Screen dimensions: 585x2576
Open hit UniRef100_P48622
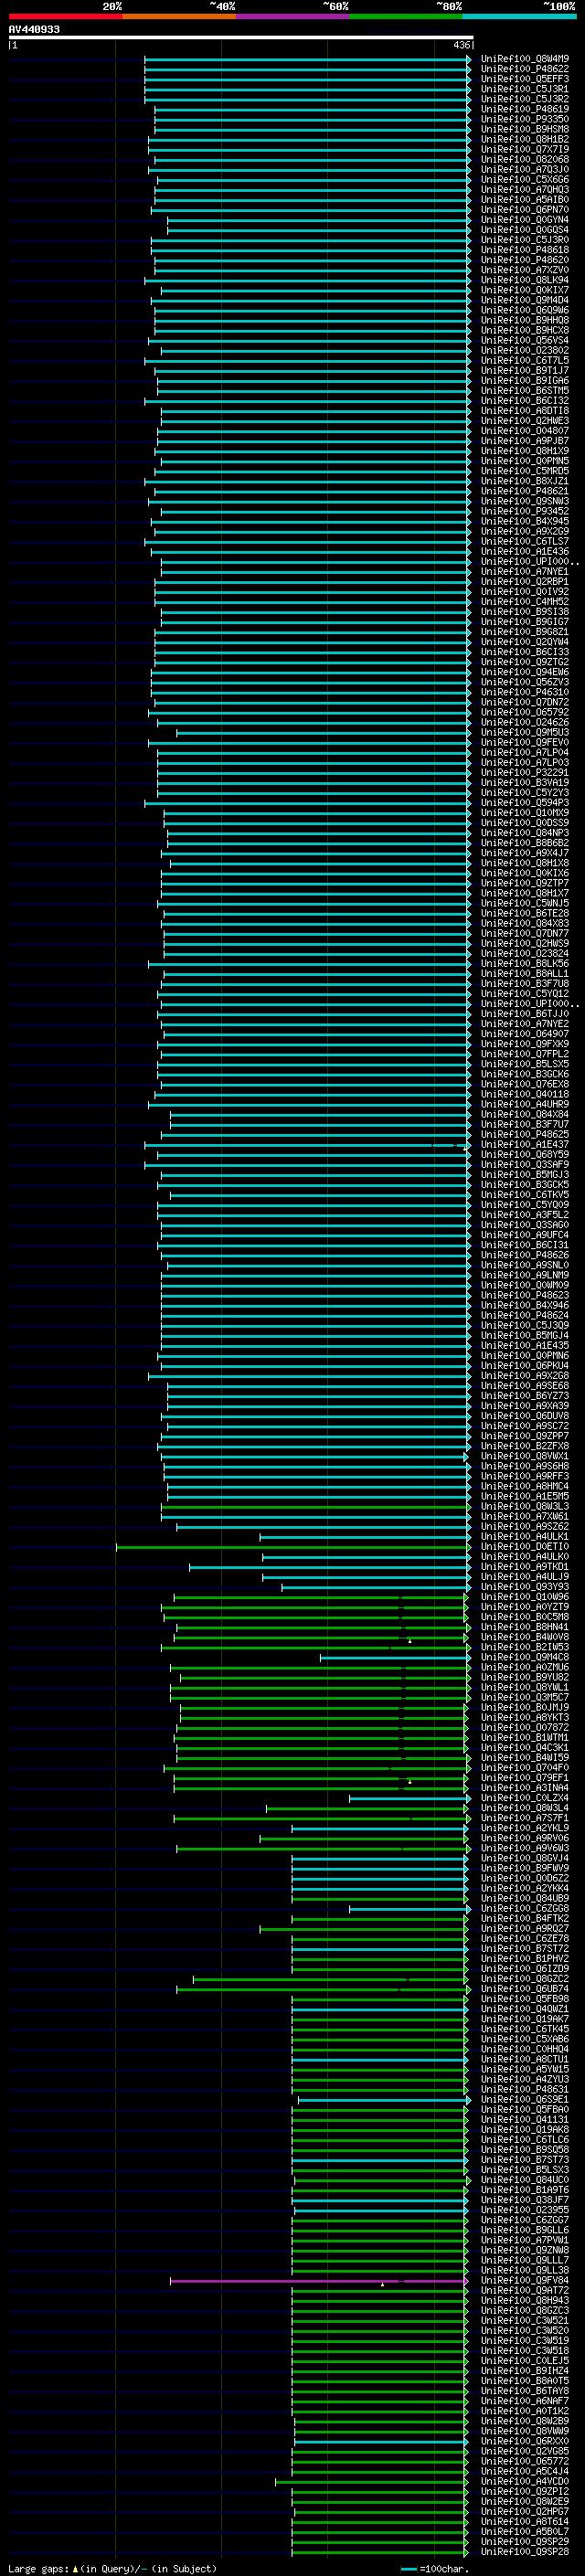tap(524, 69)
